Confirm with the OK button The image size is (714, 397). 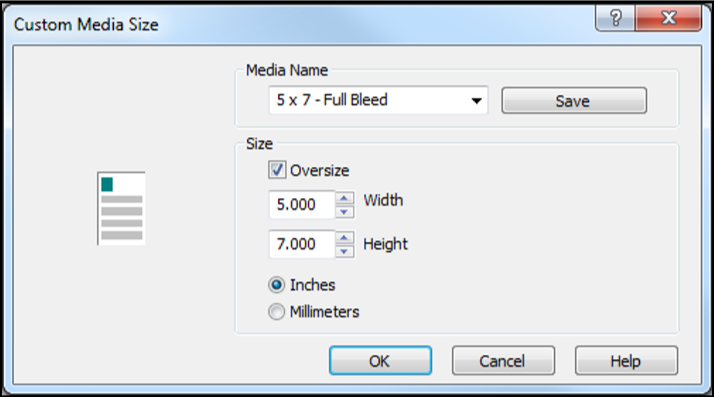380,361
